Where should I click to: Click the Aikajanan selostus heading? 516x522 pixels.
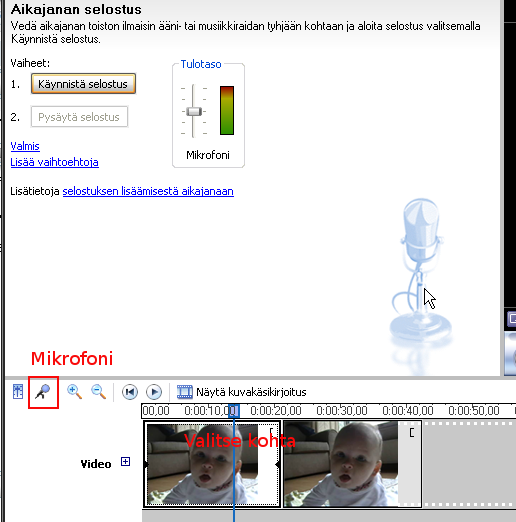76,9
